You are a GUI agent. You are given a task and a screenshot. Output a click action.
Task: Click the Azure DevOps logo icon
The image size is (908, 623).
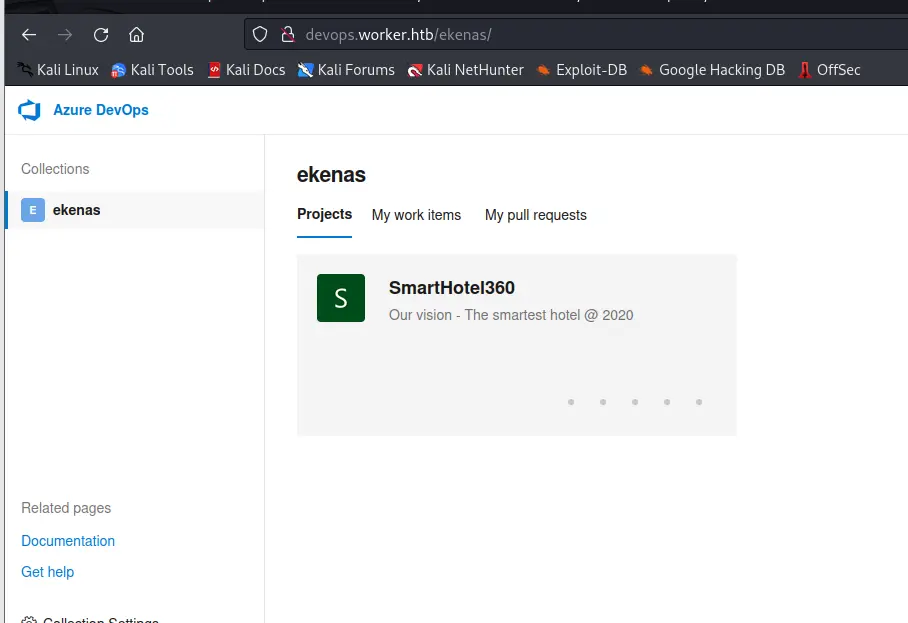point(30,110)
